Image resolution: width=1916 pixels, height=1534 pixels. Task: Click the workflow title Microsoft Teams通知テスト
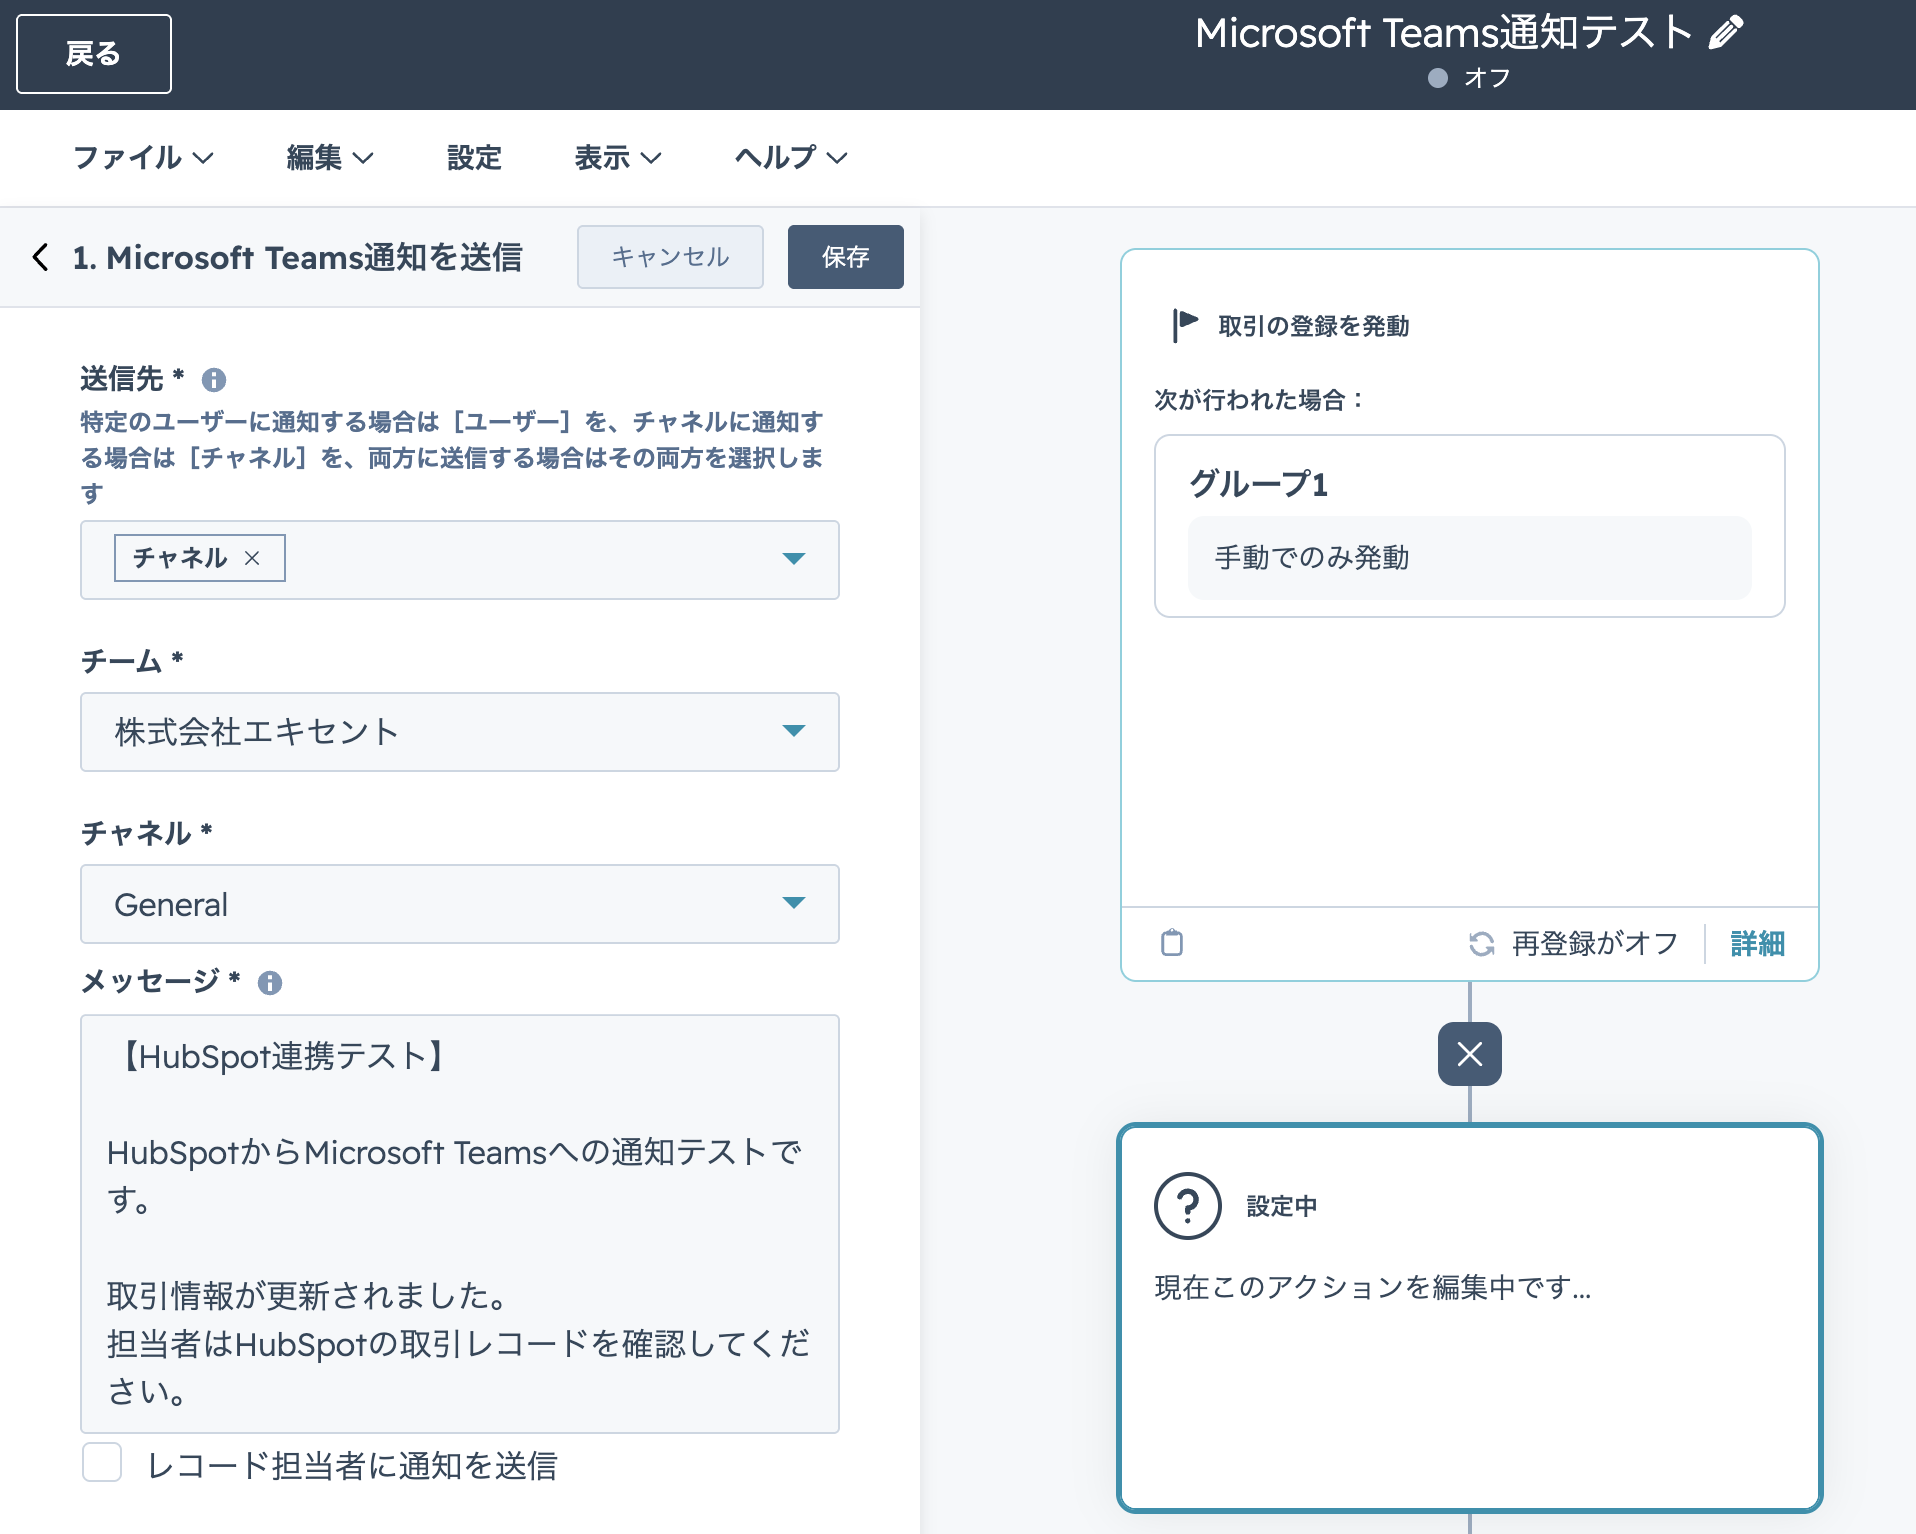click(x=1444, y=33)
